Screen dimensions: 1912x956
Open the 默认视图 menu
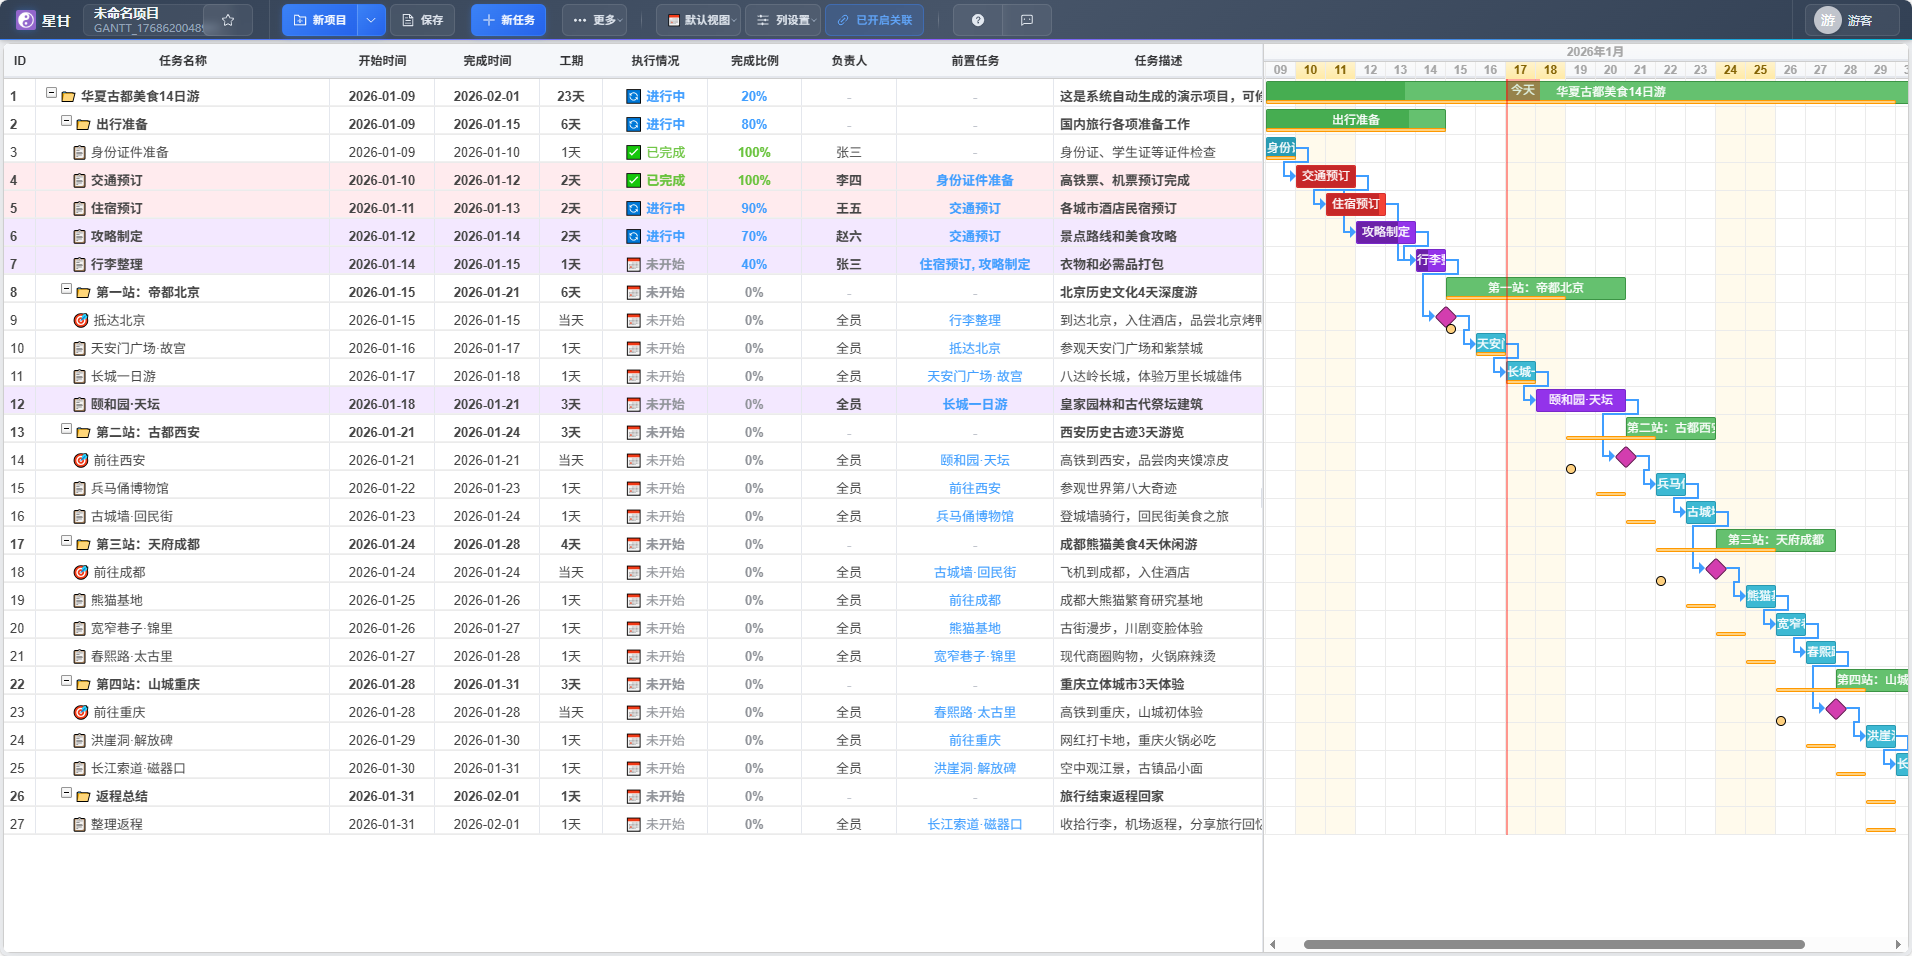pos(697,19)
